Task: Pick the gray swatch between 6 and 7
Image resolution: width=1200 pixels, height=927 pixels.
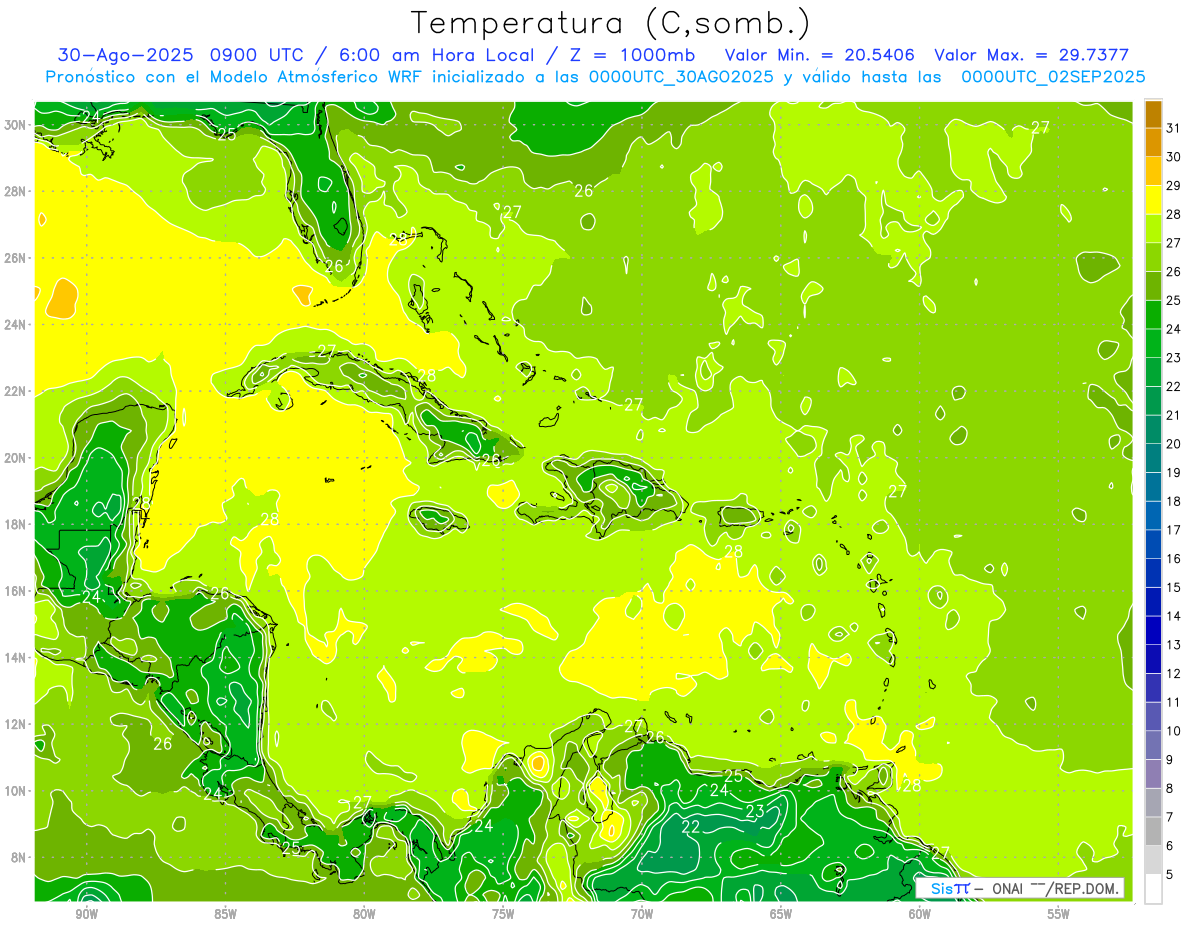Action: pyautogui.click(x=1153, y=831)
